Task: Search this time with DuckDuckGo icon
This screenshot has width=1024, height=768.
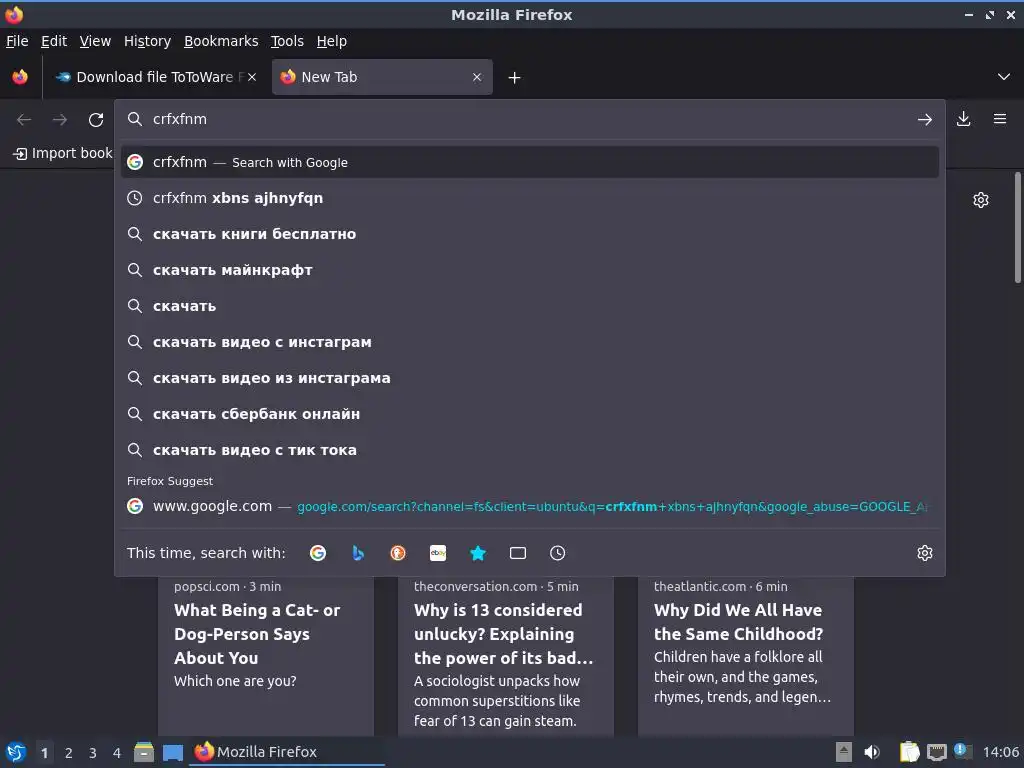Action: pos(398,553)
